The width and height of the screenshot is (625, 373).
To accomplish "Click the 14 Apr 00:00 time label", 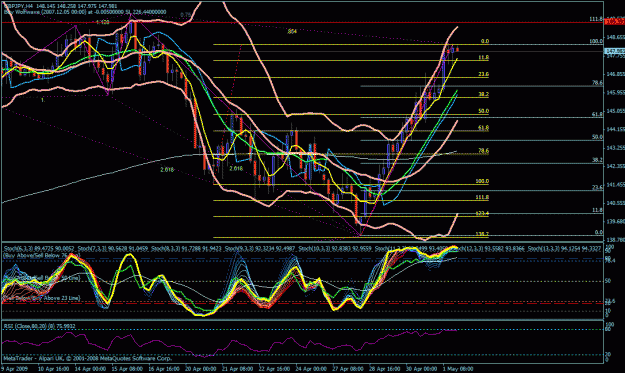I will (x=90, y=369).
